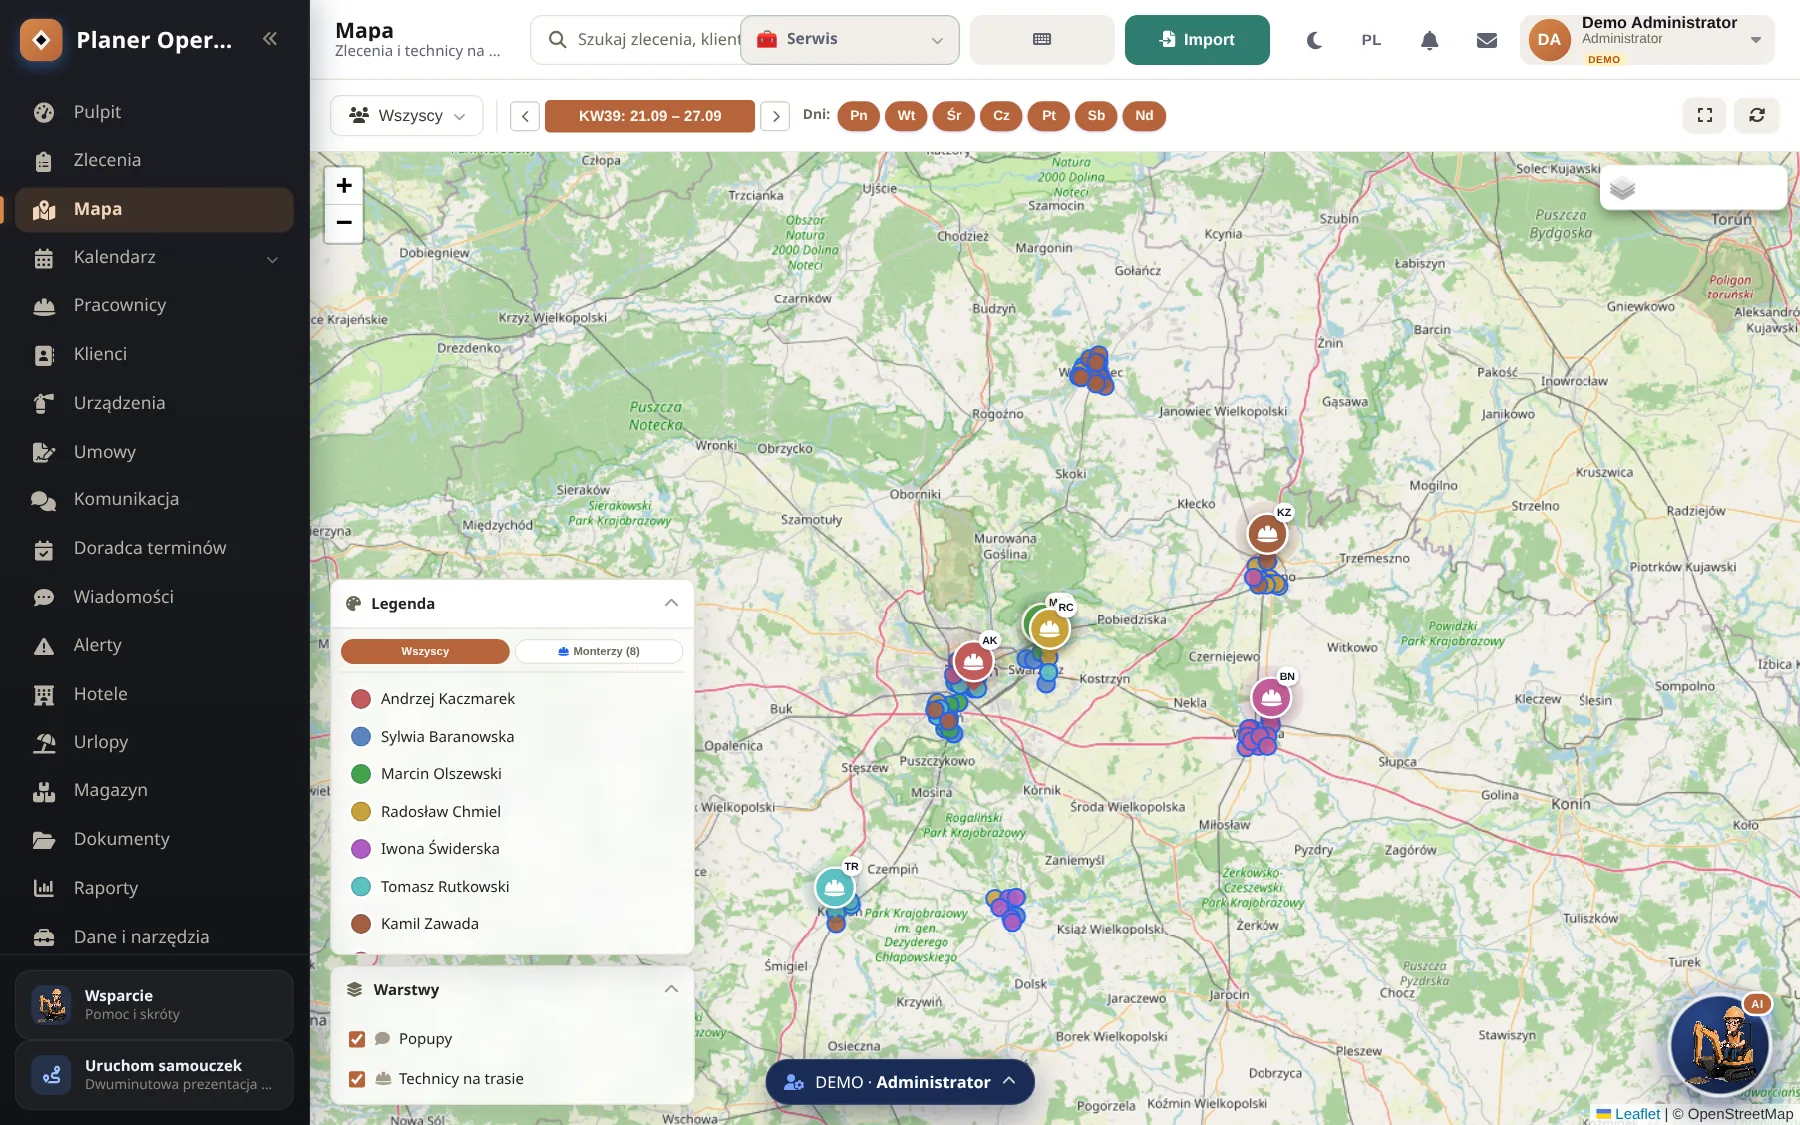This screenshot has height=1125, width=1800.
Task: Collapse the Legenda panel
Action: 671,603
